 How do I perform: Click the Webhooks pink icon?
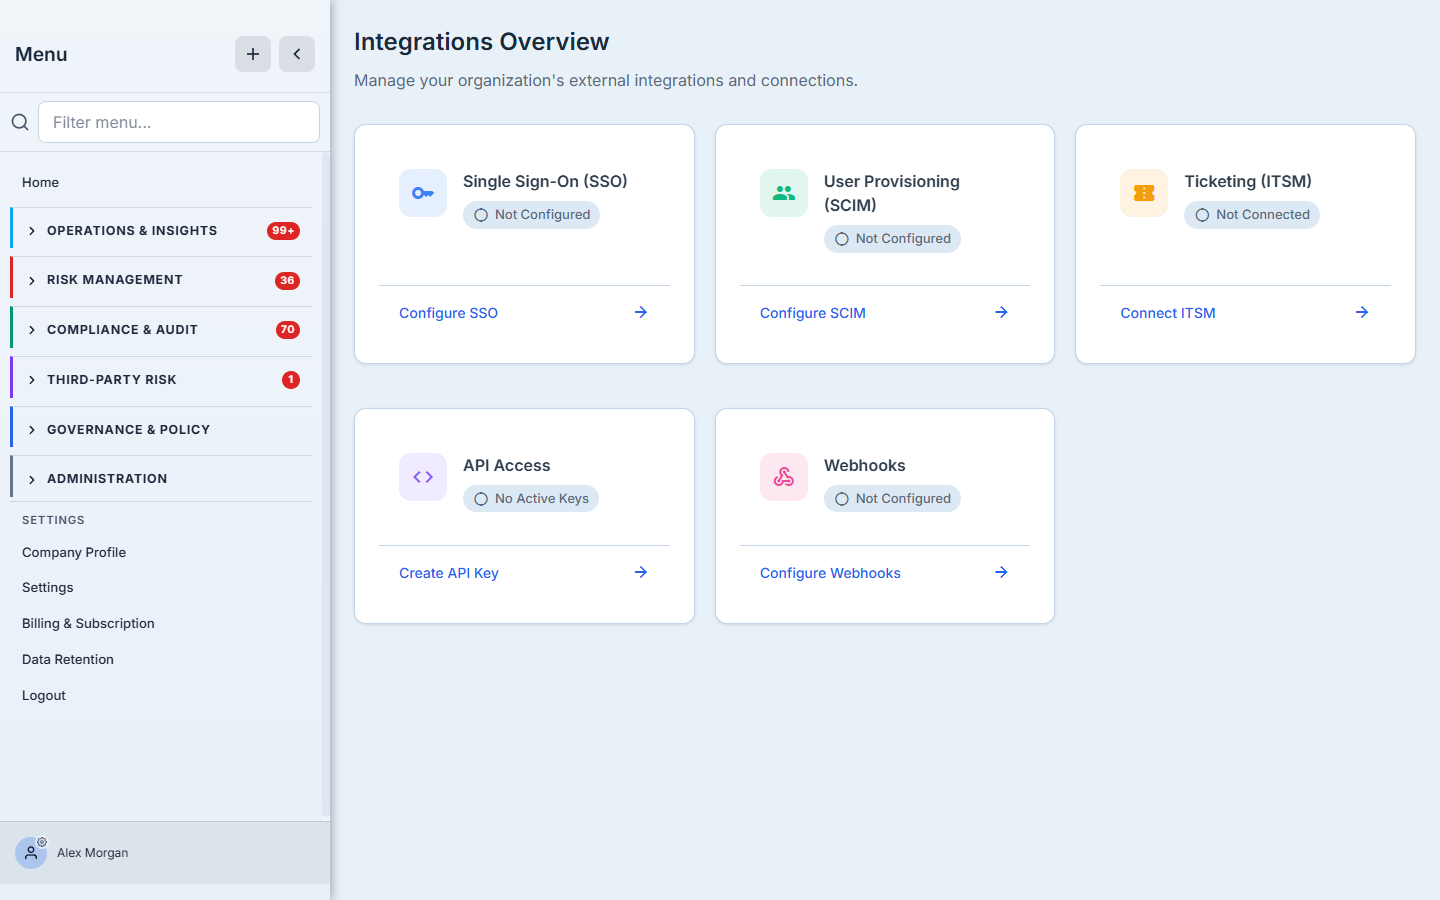784,477
